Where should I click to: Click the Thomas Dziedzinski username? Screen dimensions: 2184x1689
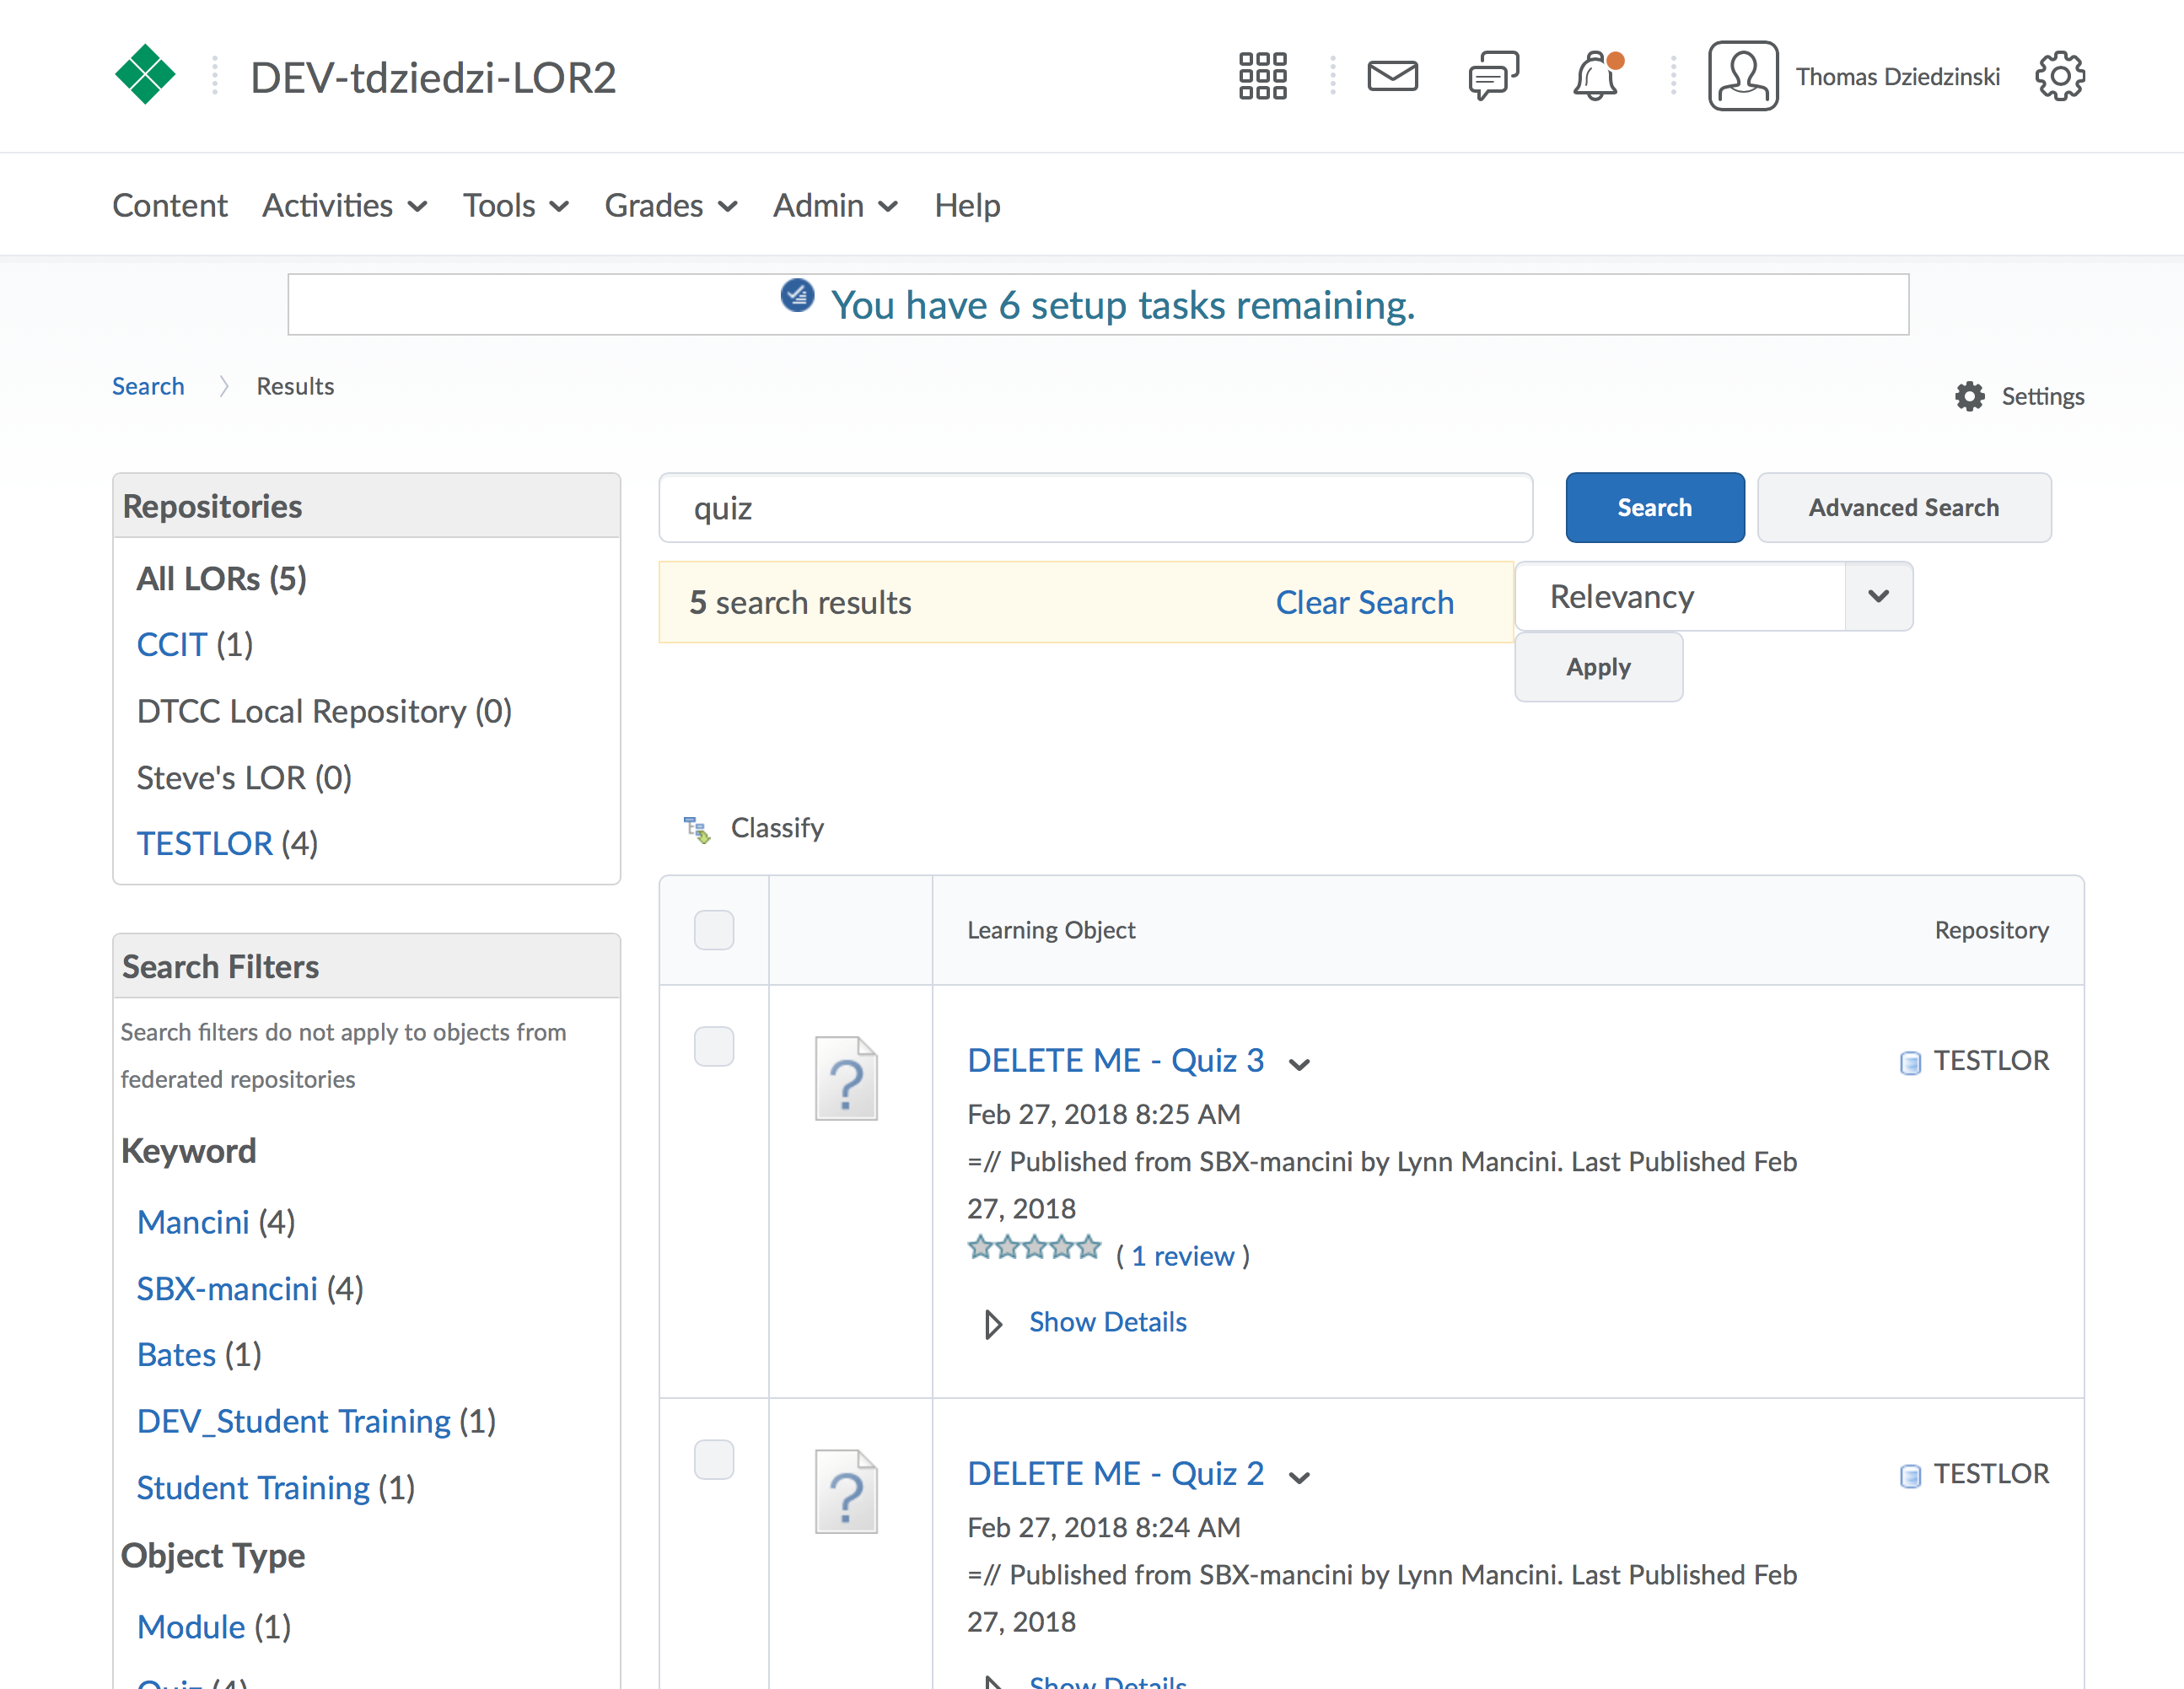pos(1897,77)
